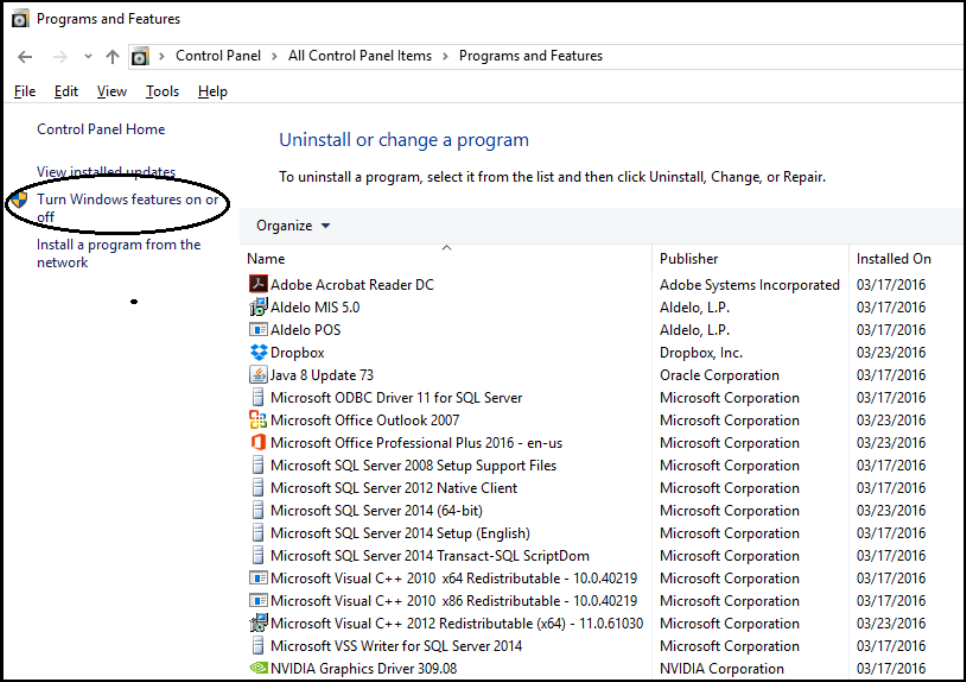Open Turn Windows features on or off

128,208
